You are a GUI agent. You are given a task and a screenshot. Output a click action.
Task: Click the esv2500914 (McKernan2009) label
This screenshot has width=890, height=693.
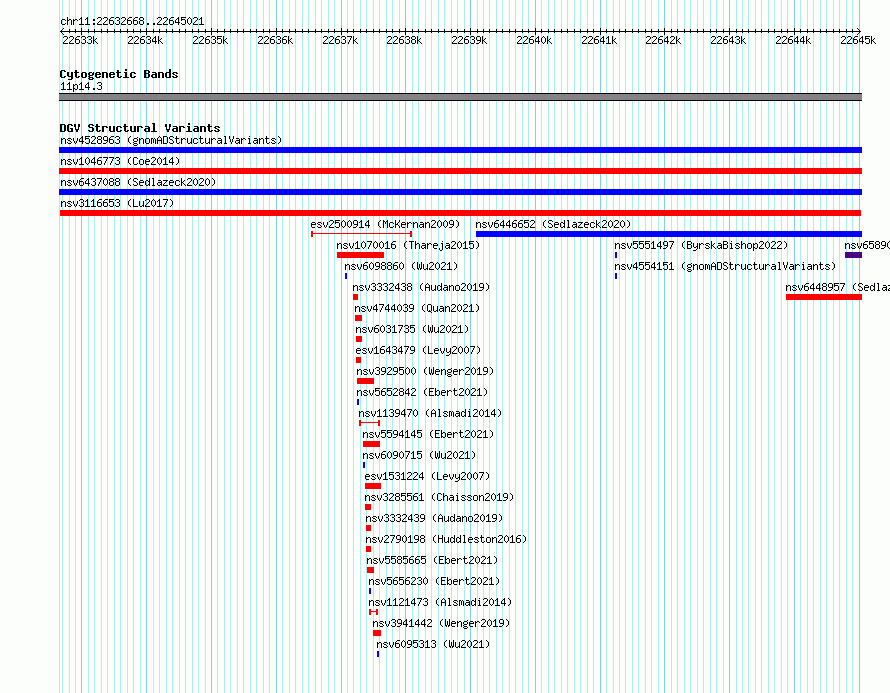point(385,224)
